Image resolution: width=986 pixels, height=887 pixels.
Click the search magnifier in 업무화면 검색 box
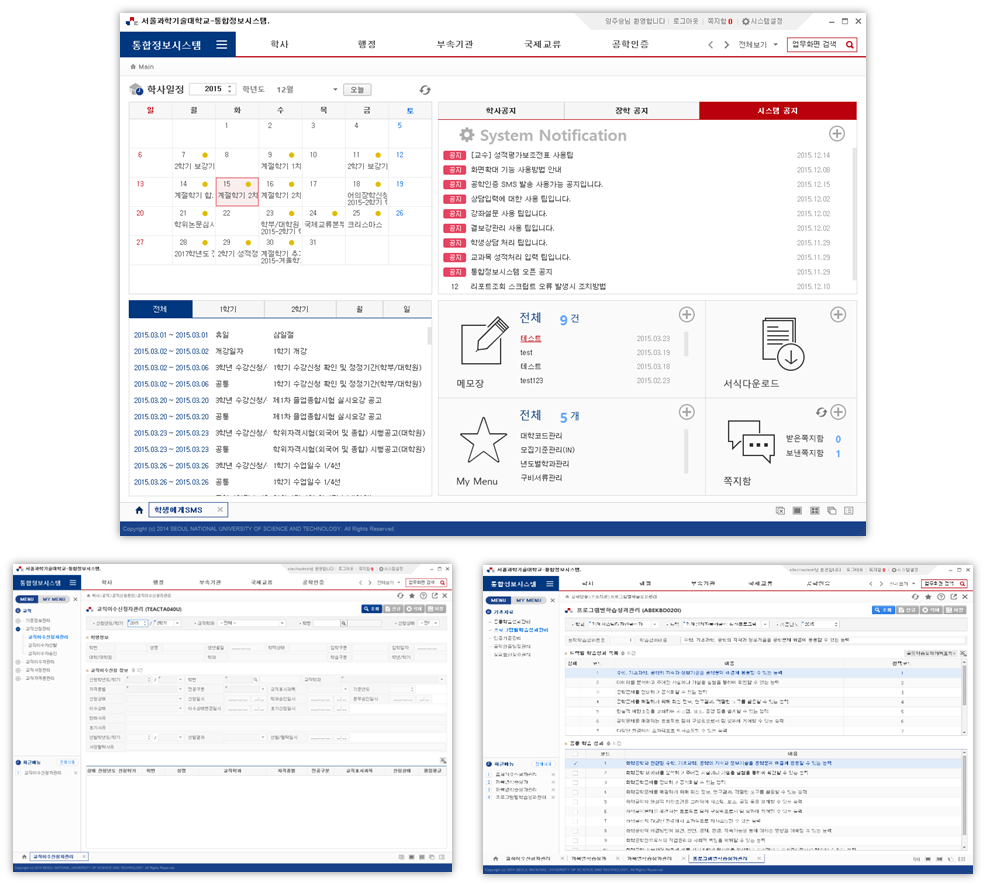coord(850,45)
